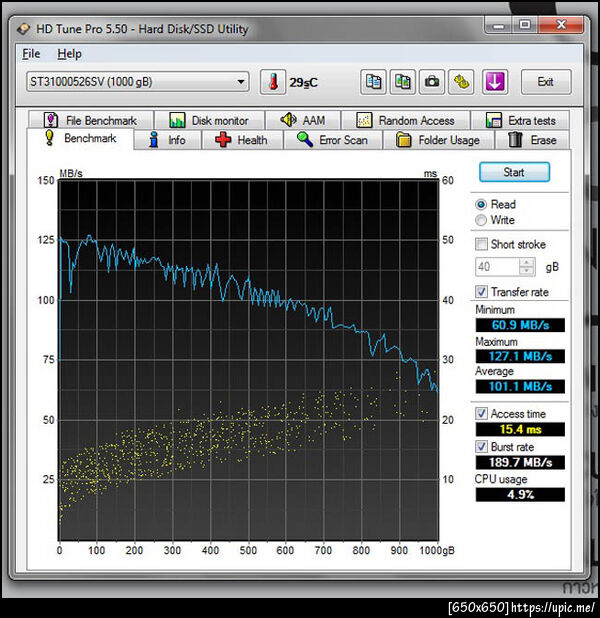Click the 4.9% CPU usage value
Viewport: 600px width, 618px height.
[520, 494]
